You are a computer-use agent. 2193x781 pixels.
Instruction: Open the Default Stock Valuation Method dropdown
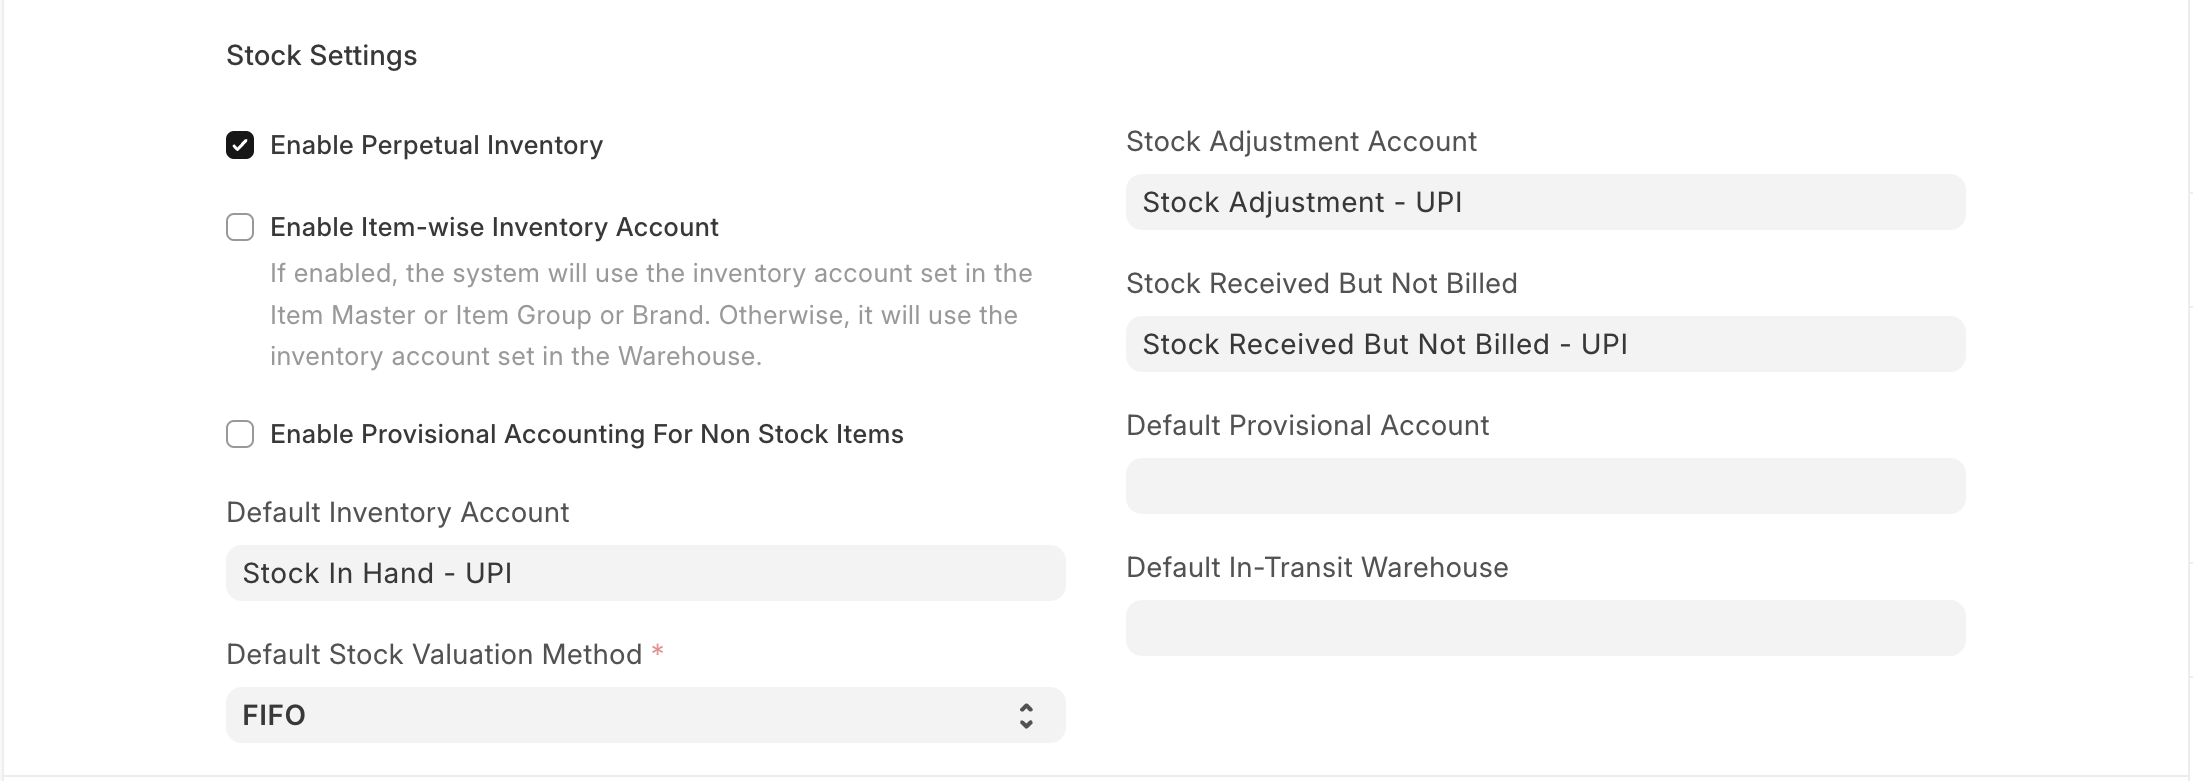pyautogui.click(x=645, y=714)
